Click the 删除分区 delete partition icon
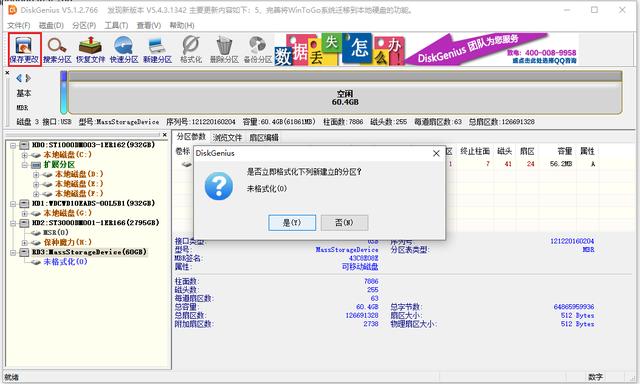The height and width of the screenshot is (384, 640). 224,49
